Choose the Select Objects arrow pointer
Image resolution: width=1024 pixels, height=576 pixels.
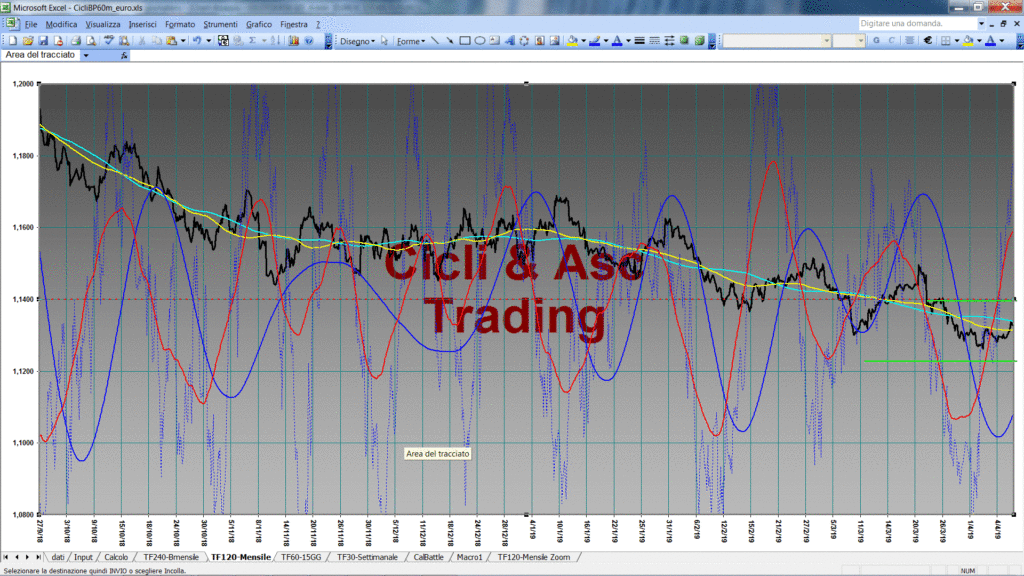pyautogui.click(x=385, y=40)
